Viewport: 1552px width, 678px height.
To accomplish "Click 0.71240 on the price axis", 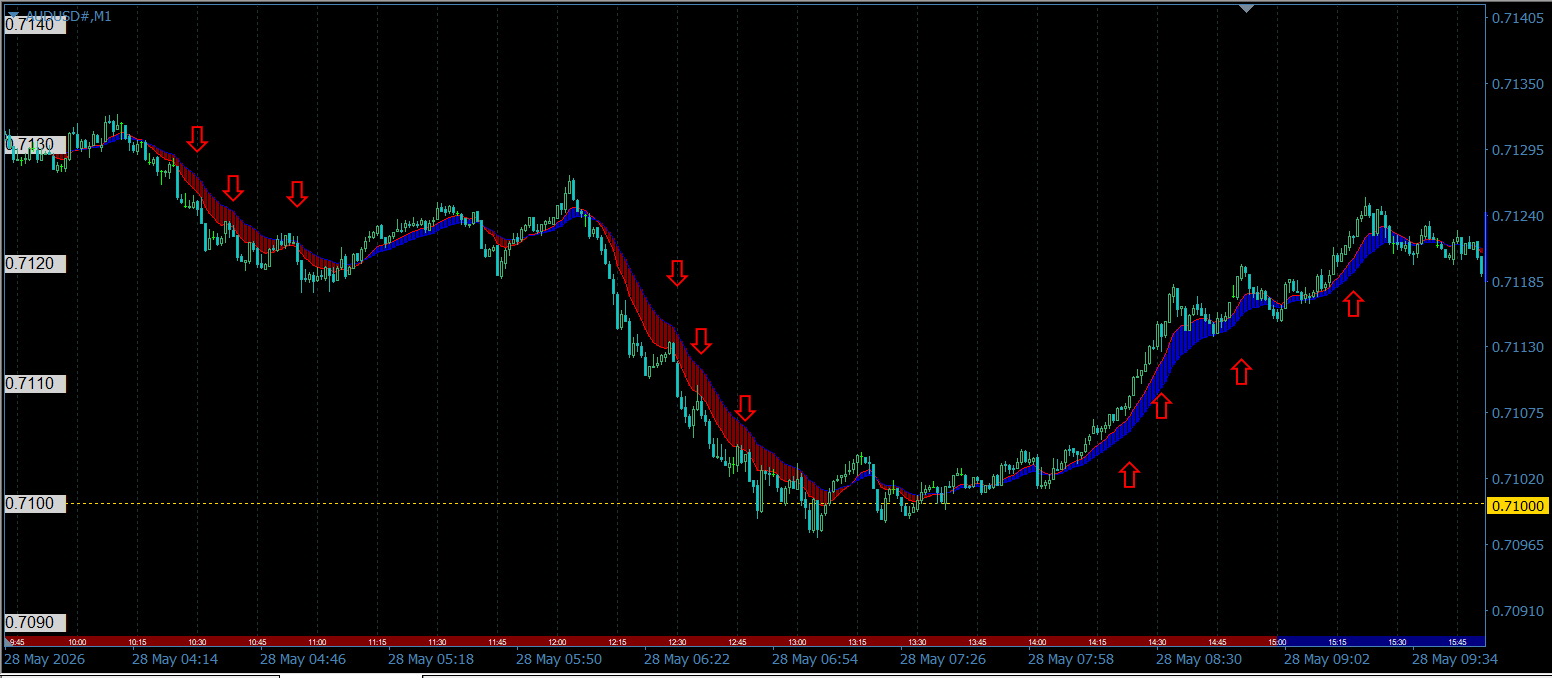I will click(1519, 216).
